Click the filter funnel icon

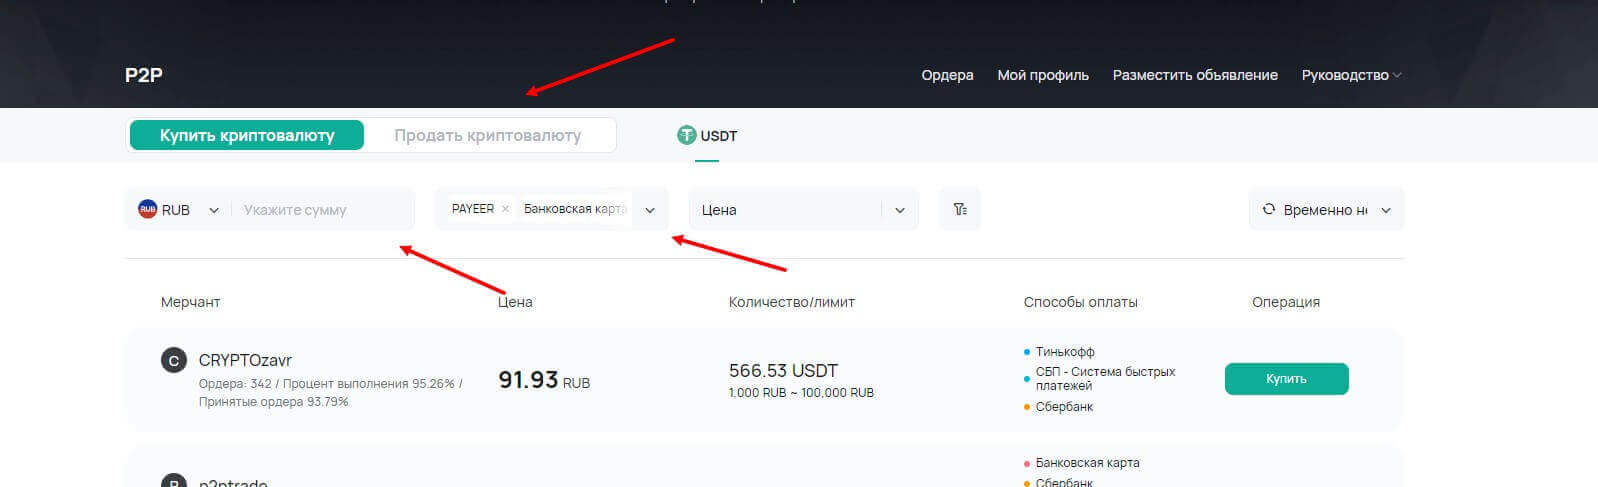click(960, 209)
